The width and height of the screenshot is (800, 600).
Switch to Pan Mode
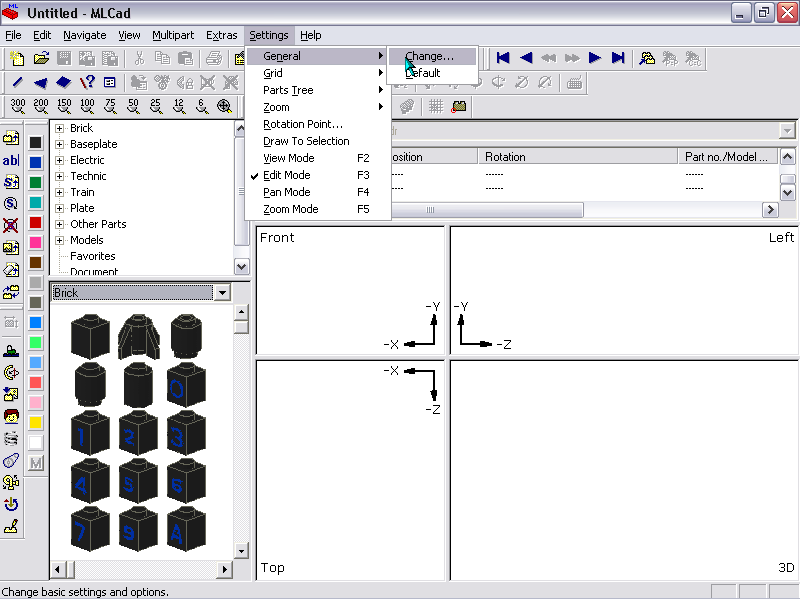click(x=317, y=192)
